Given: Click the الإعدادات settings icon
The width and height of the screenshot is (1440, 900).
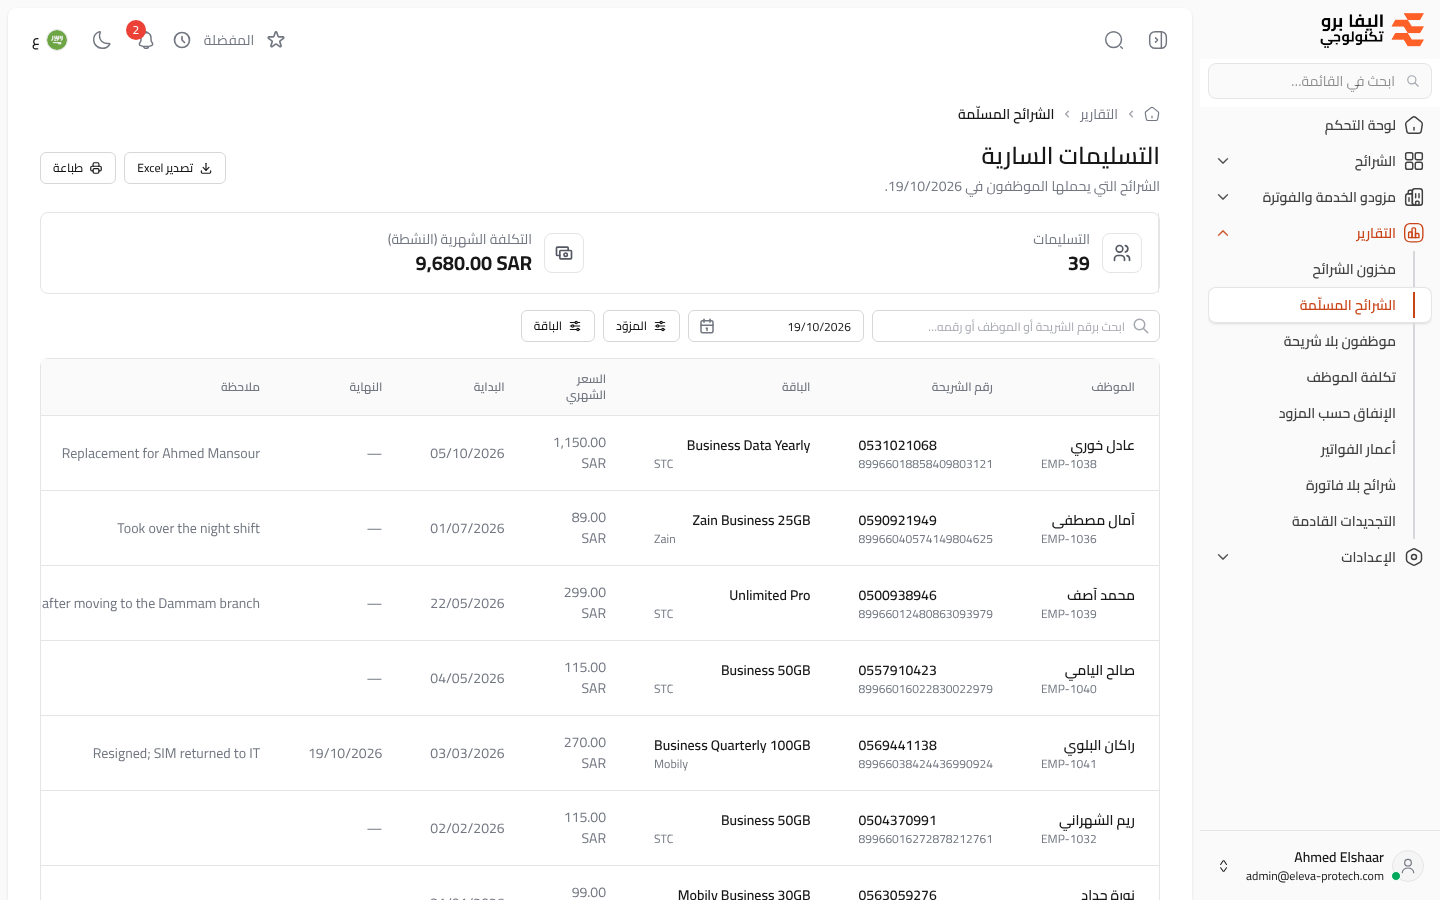Looking at the screenshot, I should (x=1414, y=557).
